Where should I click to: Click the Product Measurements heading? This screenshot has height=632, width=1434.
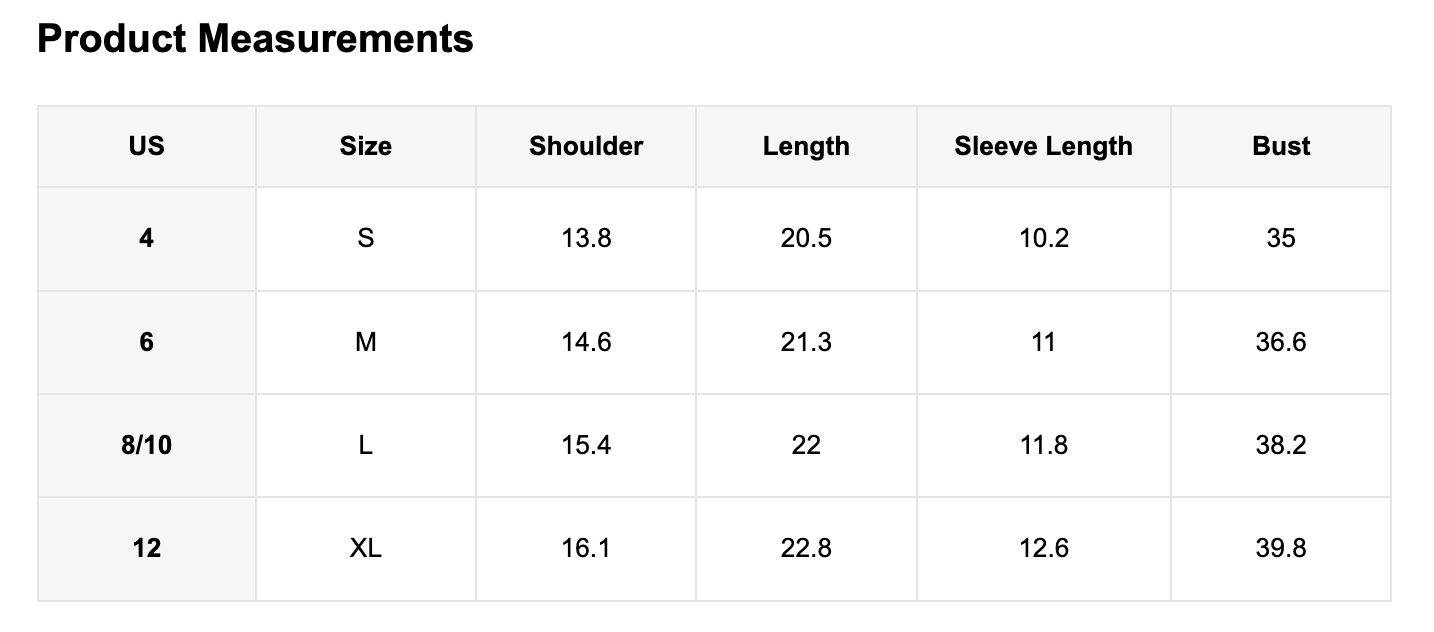click(255, 39)
